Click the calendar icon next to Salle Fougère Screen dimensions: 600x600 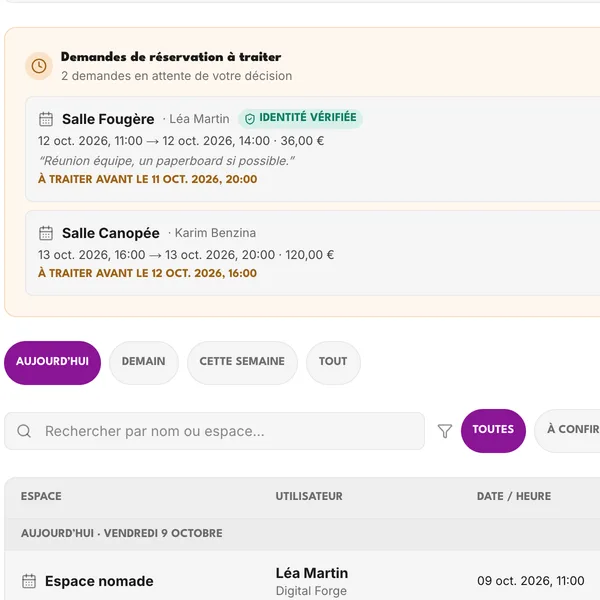46,119
